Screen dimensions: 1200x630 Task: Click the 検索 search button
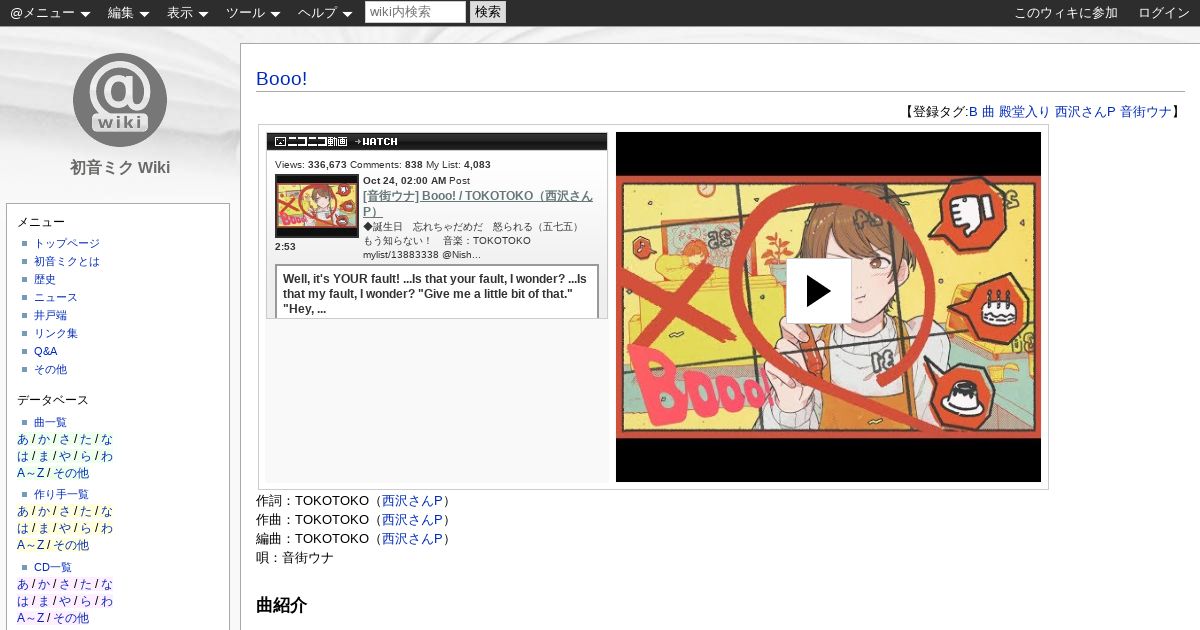point(488,12)
